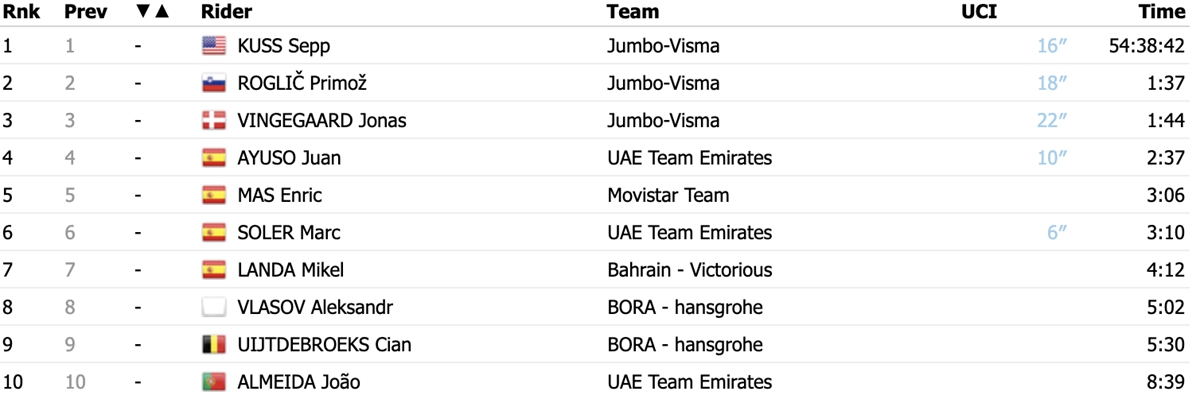Open the Movistar Team page
The image size is (1200, 399).
coord(668,195)
